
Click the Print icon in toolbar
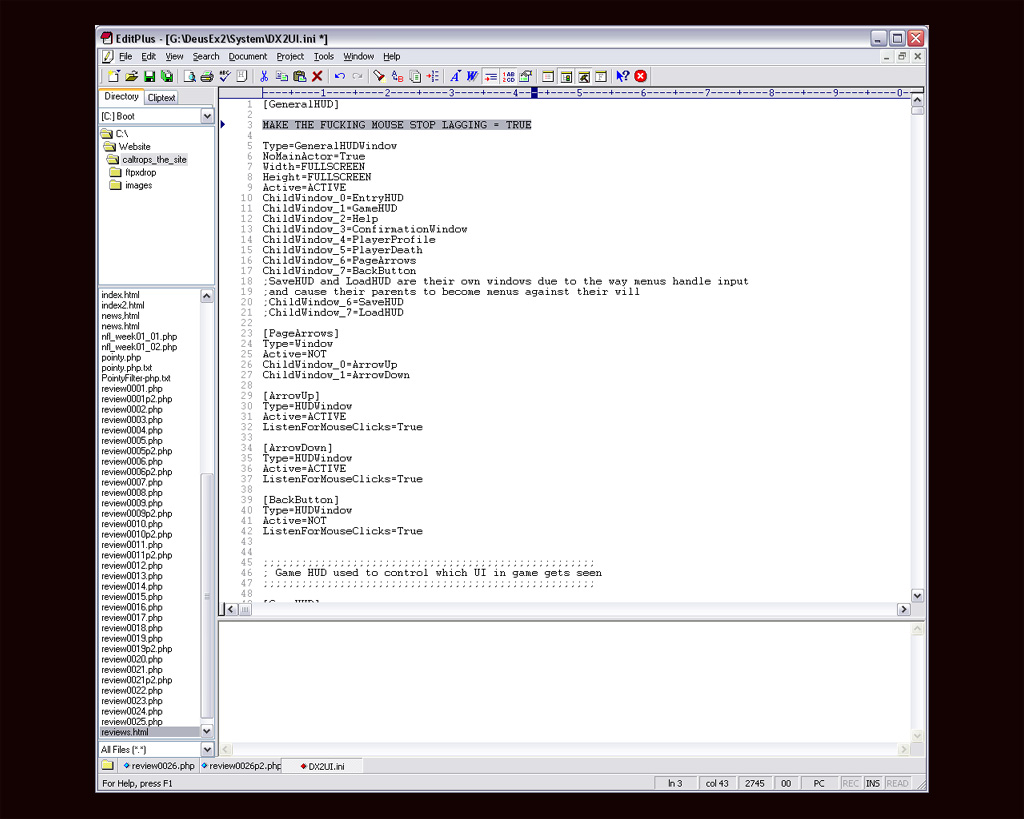coord(207,76)
